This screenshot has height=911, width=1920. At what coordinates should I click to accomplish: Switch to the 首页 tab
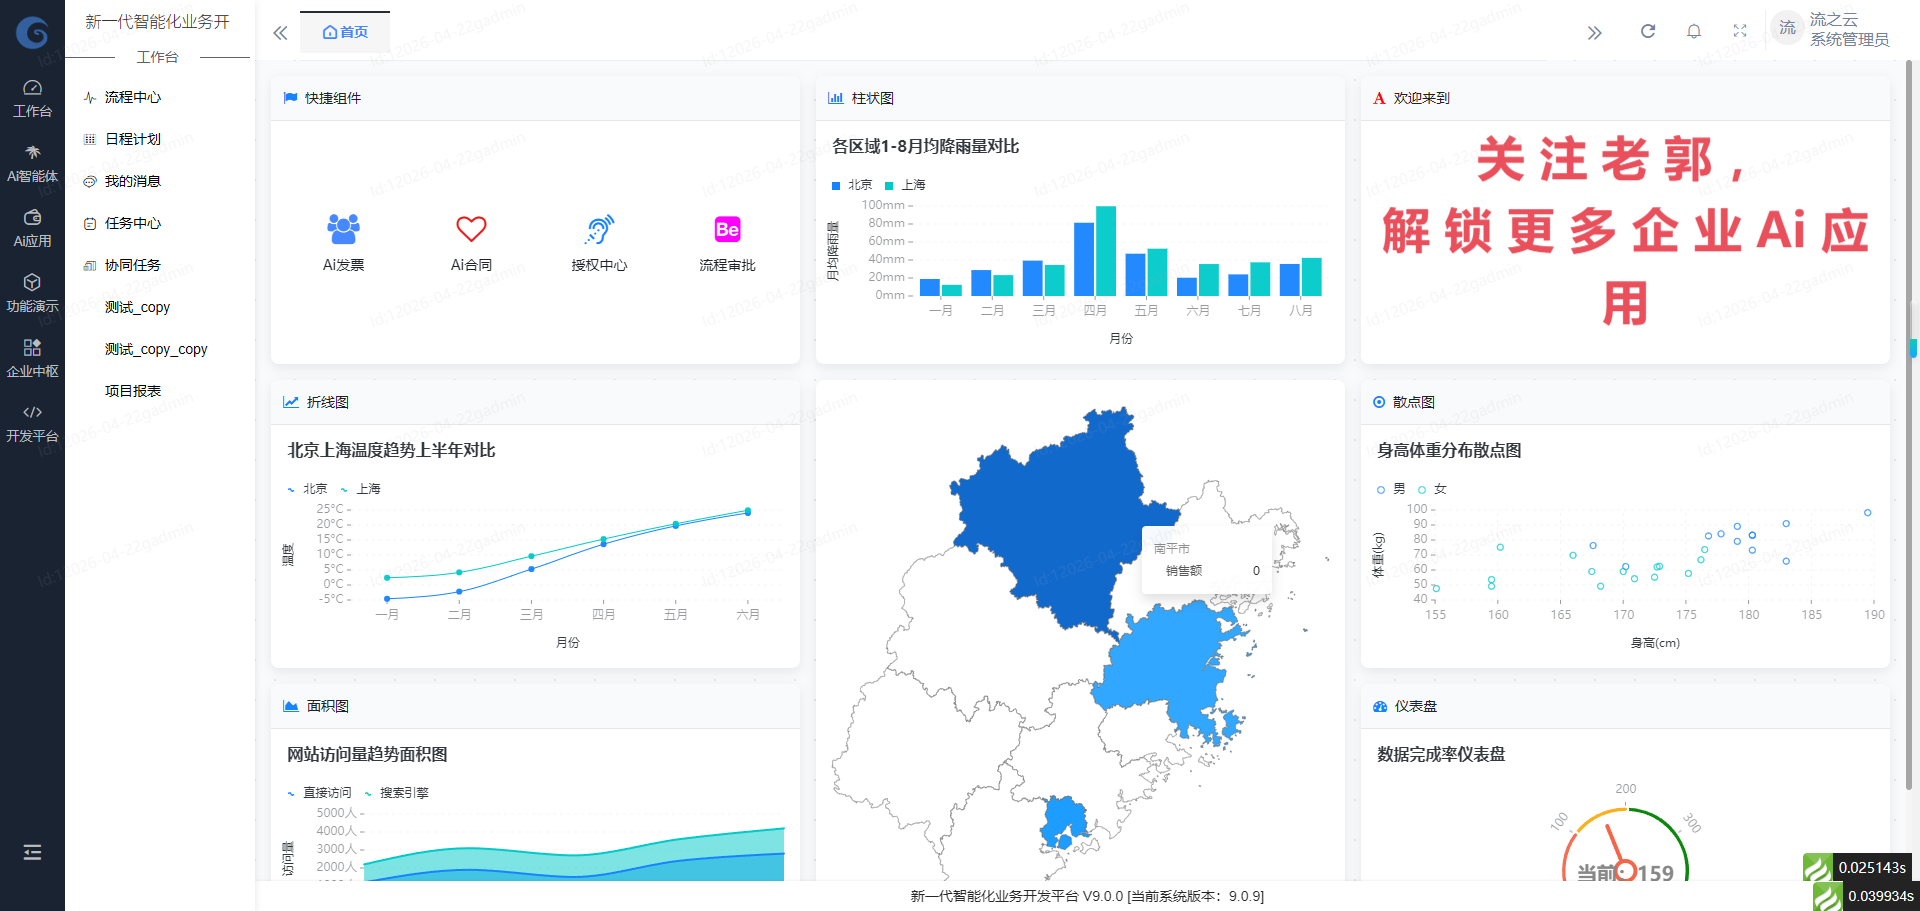pos(345,31)
